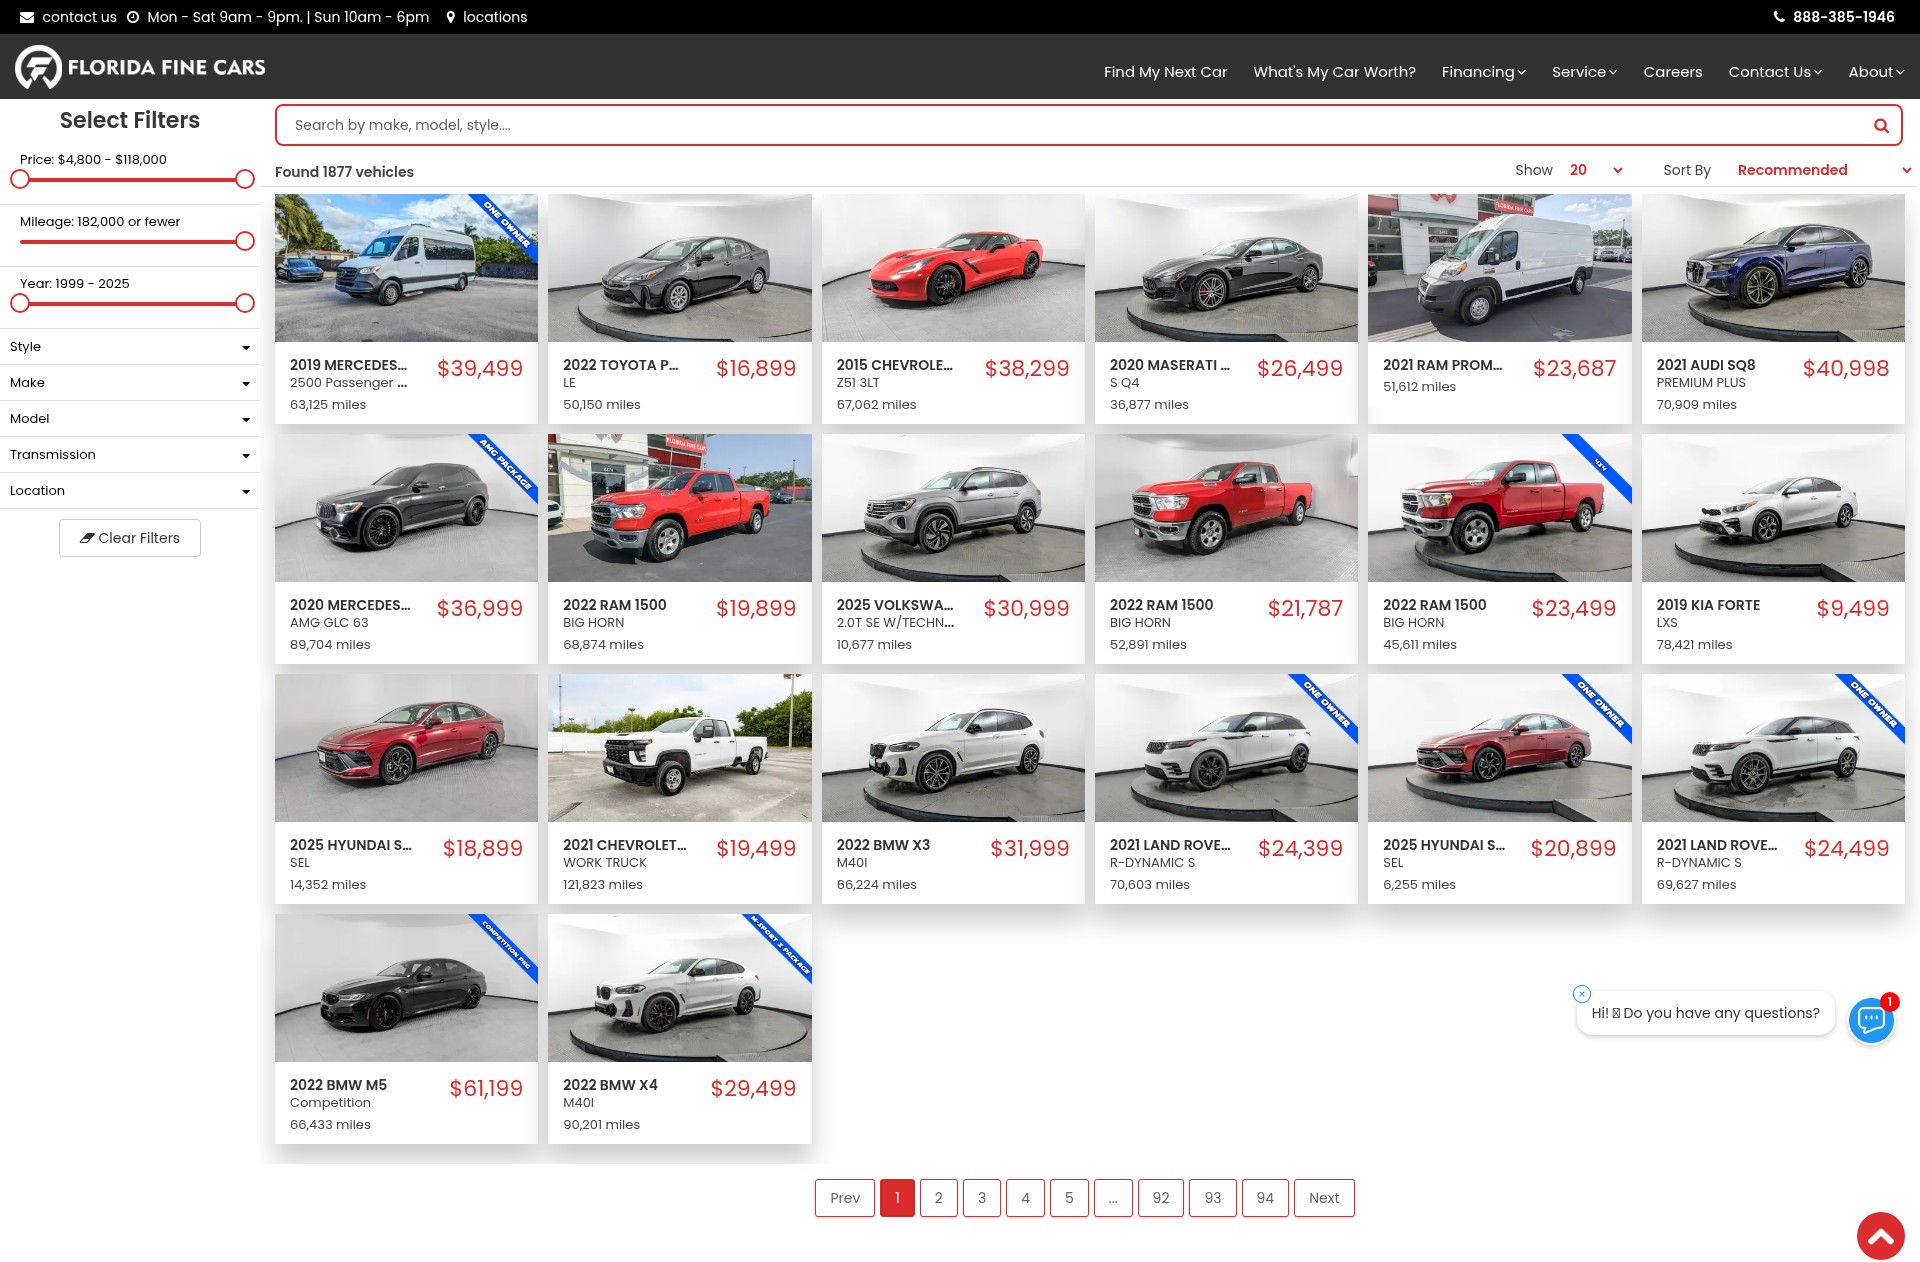This screenshot has width=1920, height=1262.
Task: Open the 2025 Volkswagen 2.0T SE photo
Action: tap(953, 508)
